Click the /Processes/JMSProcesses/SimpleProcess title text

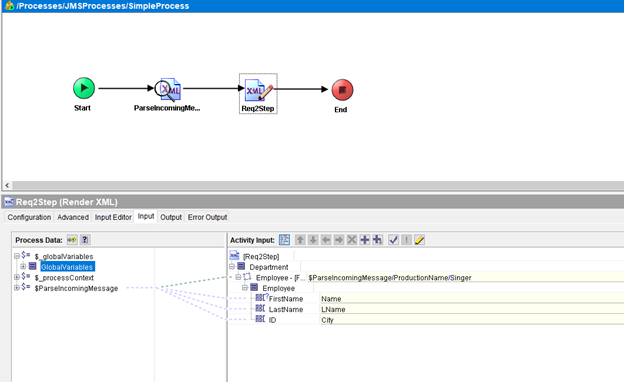(x=103, y=6)
